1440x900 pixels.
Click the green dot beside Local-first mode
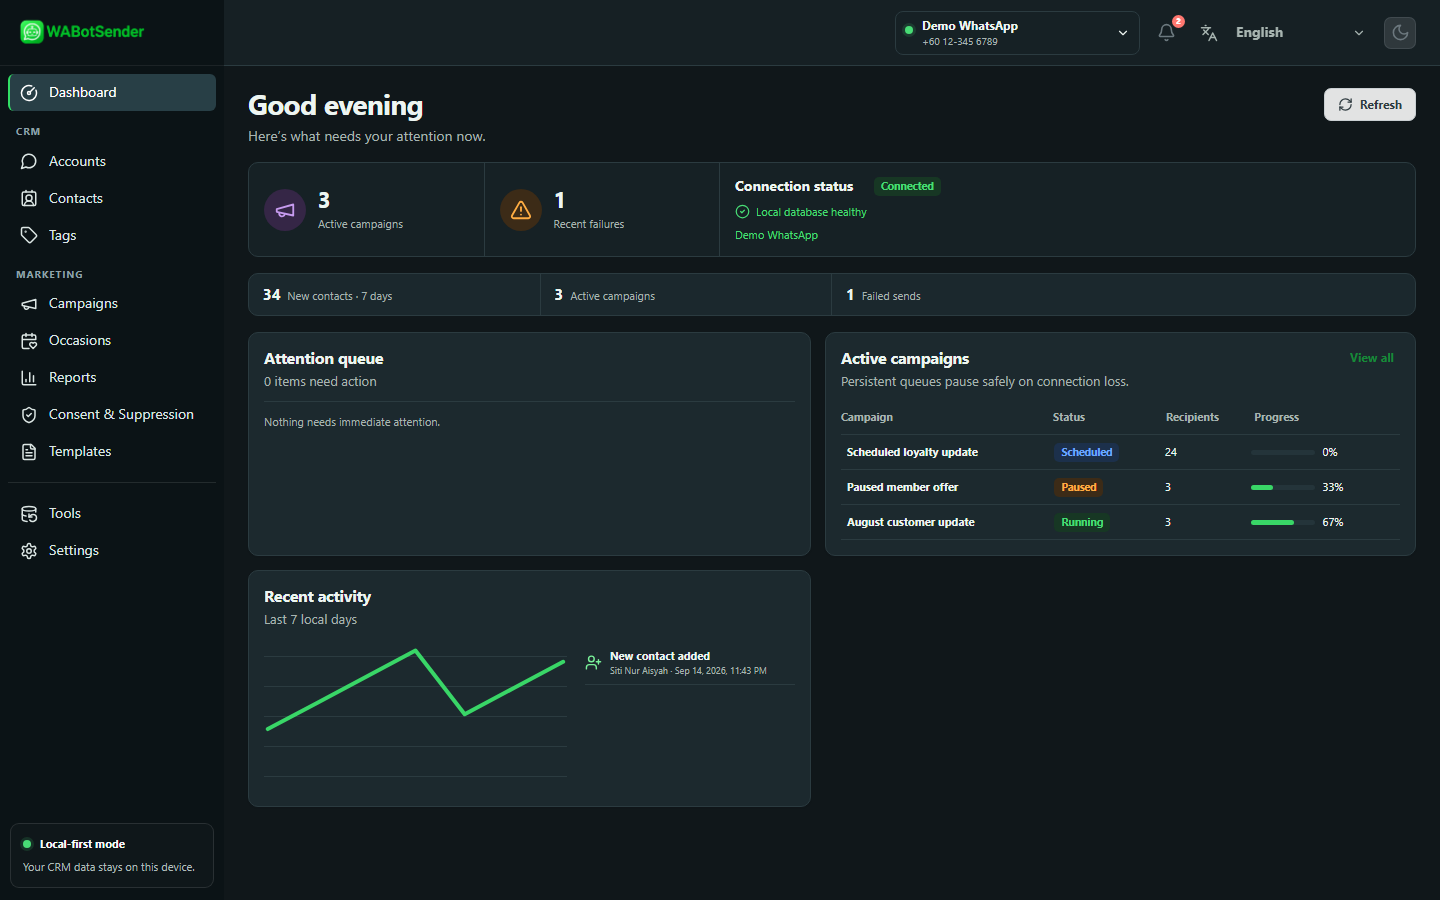pos(27,844)
